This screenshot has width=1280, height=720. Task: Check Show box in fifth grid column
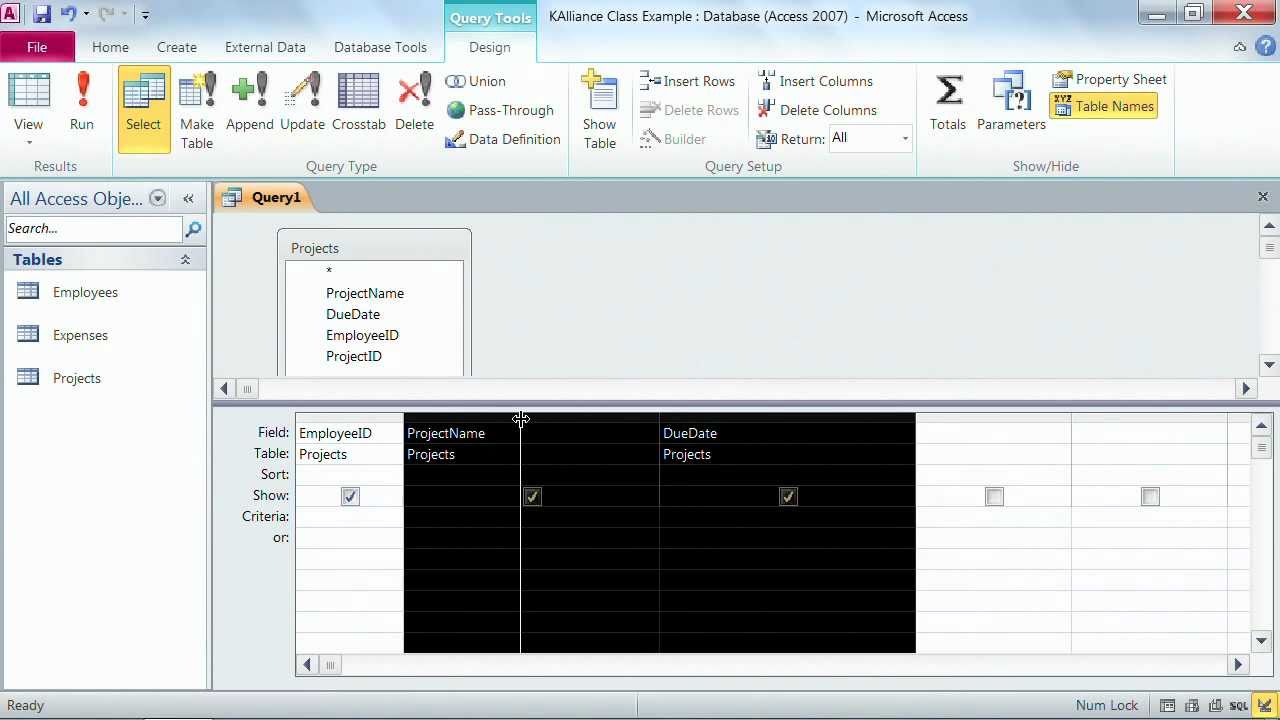[1150, 496]
